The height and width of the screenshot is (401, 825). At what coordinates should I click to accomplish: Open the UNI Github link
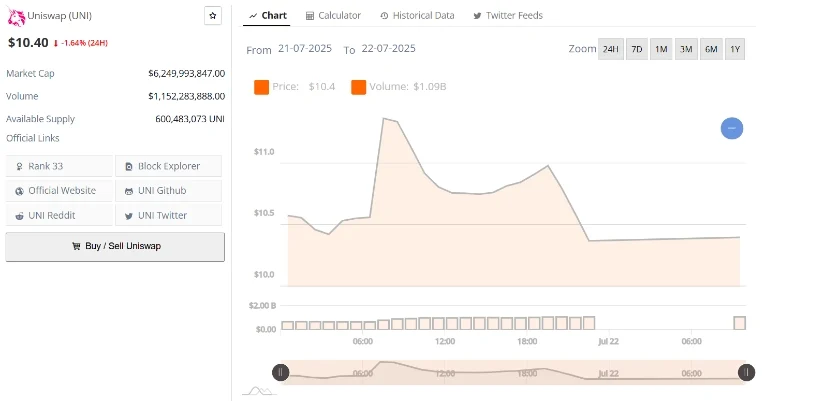pos(168,191)
